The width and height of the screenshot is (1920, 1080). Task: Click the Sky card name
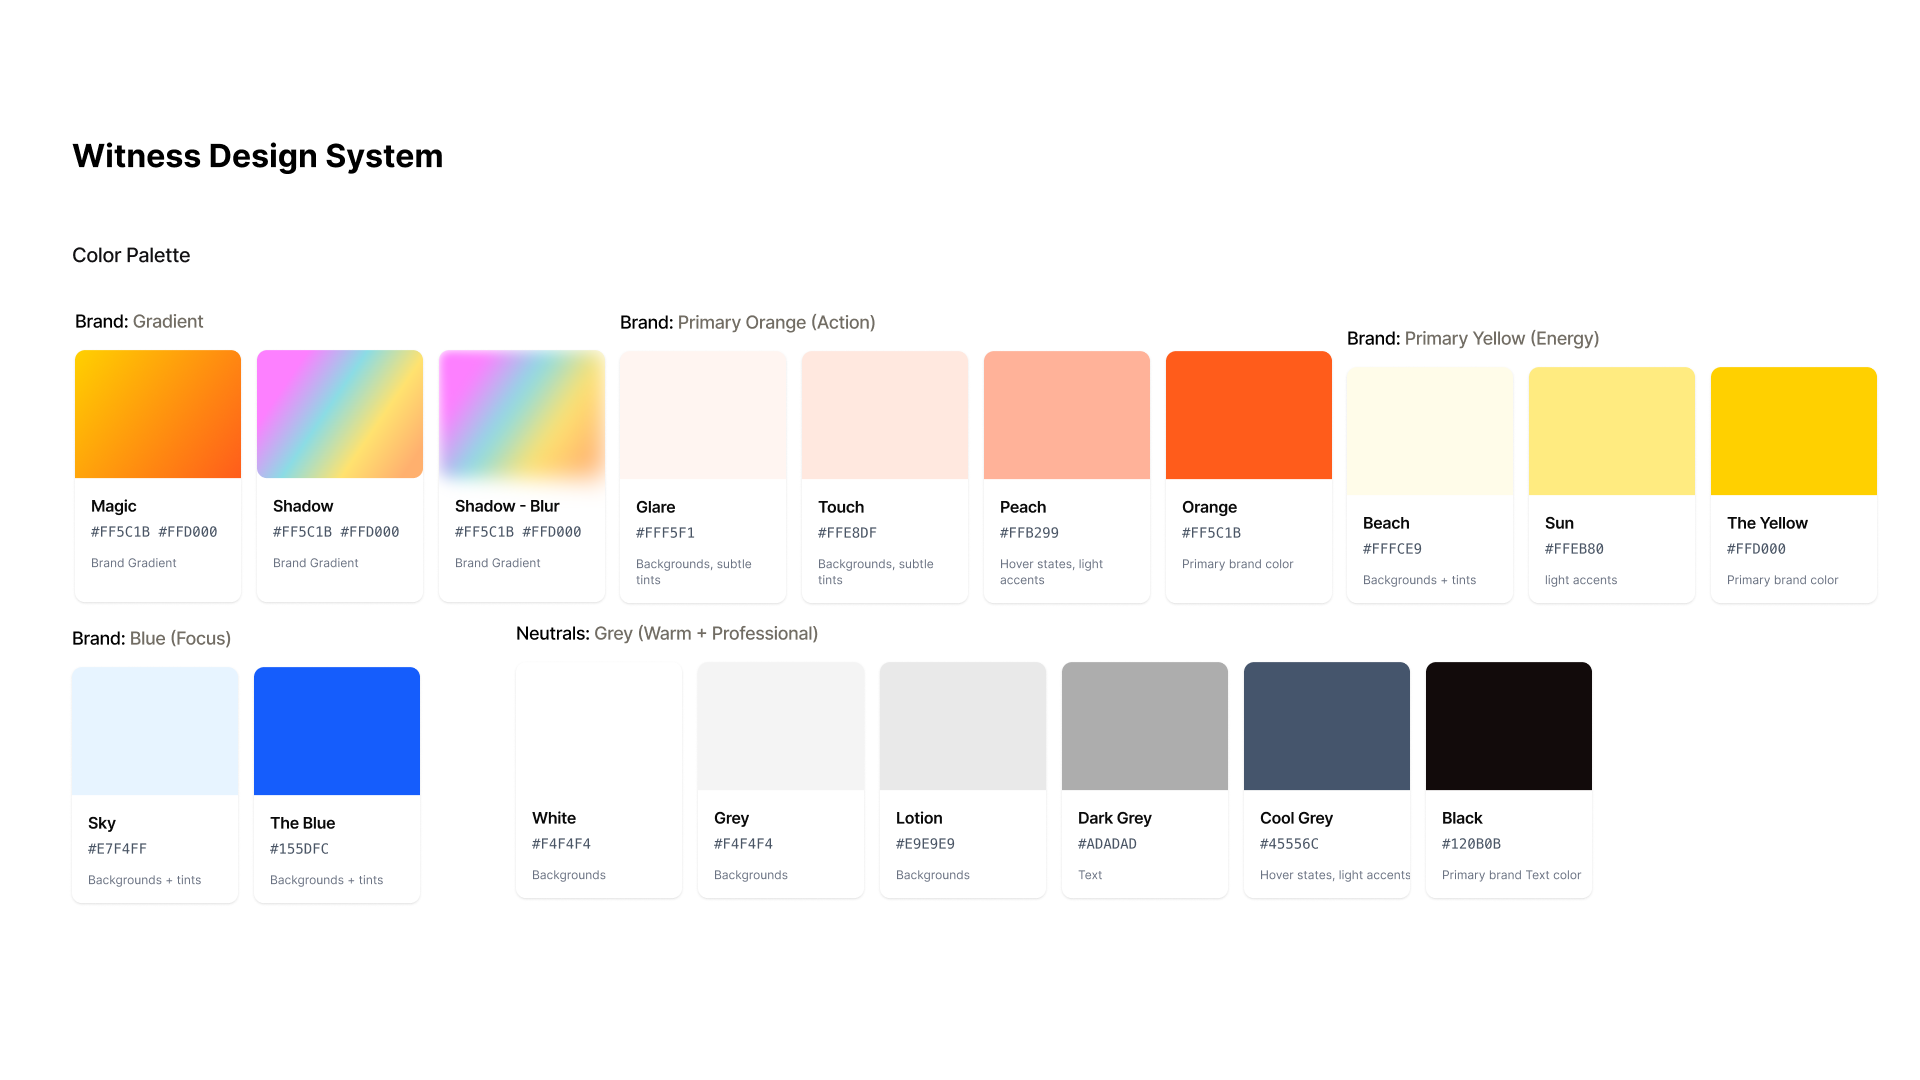point(102,823)
